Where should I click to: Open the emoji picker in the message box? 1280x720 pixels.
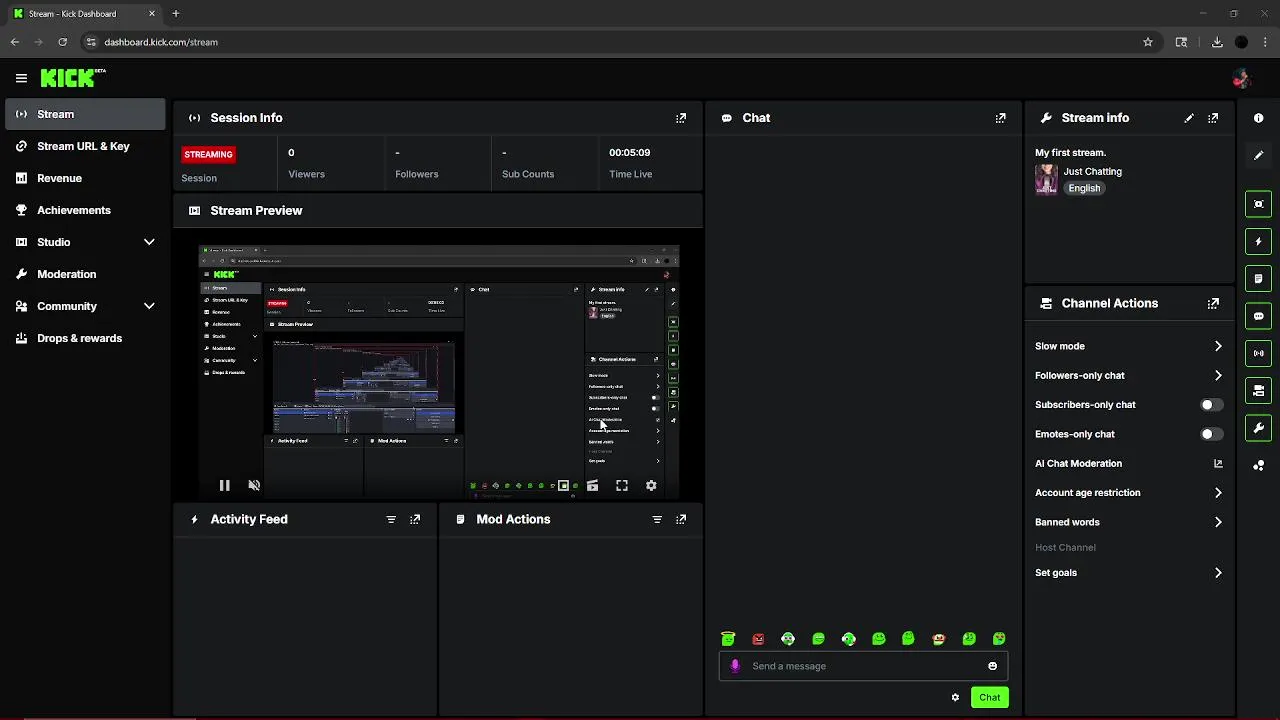[992, 666]
